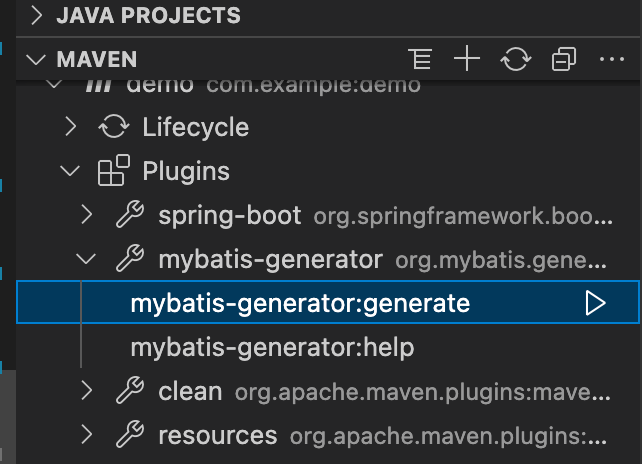Screen dimensions: 642x464
Task: Click the Lifecycle cycle arrows icon
Action: [x=114, y=127]
